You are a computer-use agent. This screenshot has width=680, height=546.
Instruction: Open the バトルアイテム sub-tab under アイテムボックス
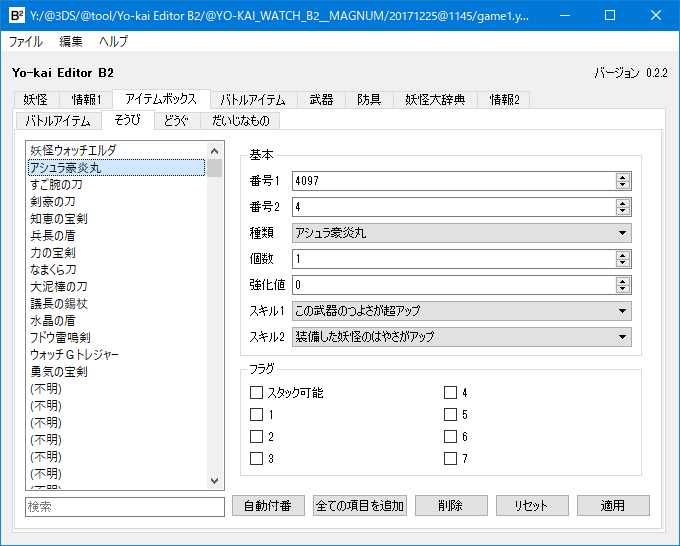pyautogui.click(x=58, y=121)
